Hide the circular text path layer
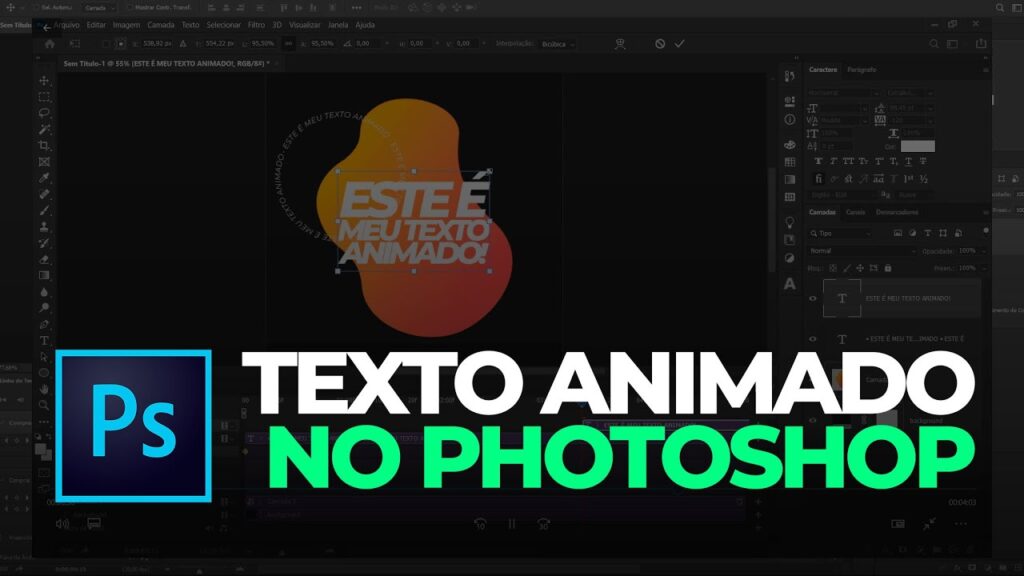Viewport: 1024px width, 576px height. [813, 339]
